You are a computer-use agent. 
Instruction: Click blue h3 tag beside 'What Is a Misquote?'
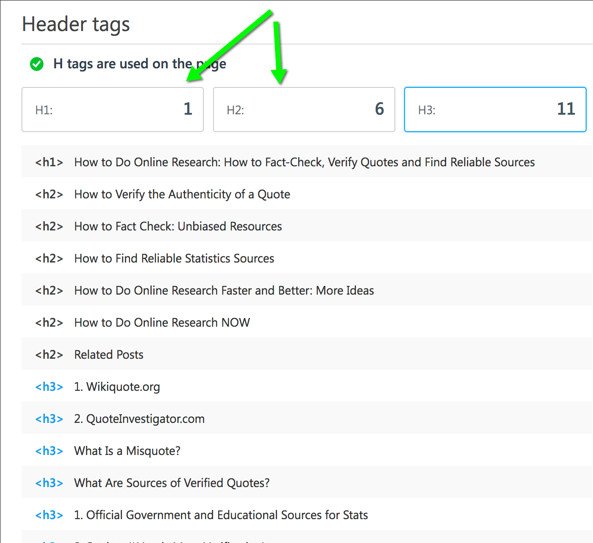click(49, 451)
